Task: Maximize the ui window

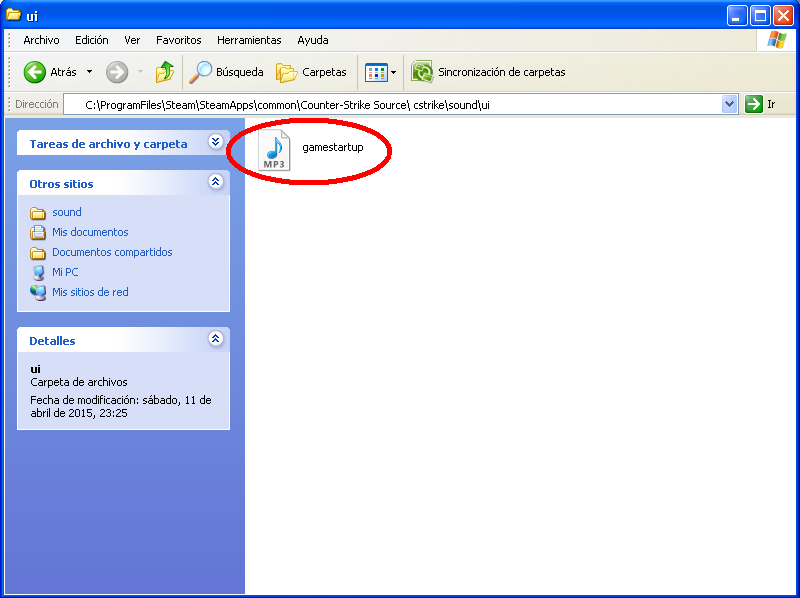Action: coord(760,16)
